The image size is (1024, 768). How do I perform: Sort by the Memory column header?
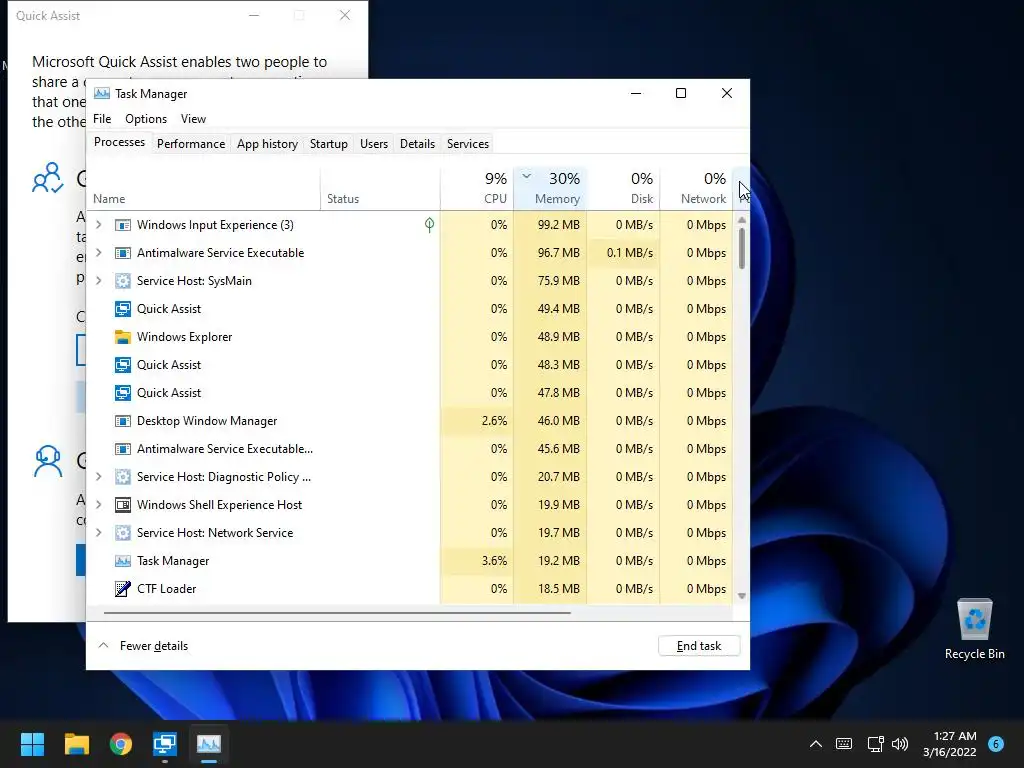coord(551,189)
